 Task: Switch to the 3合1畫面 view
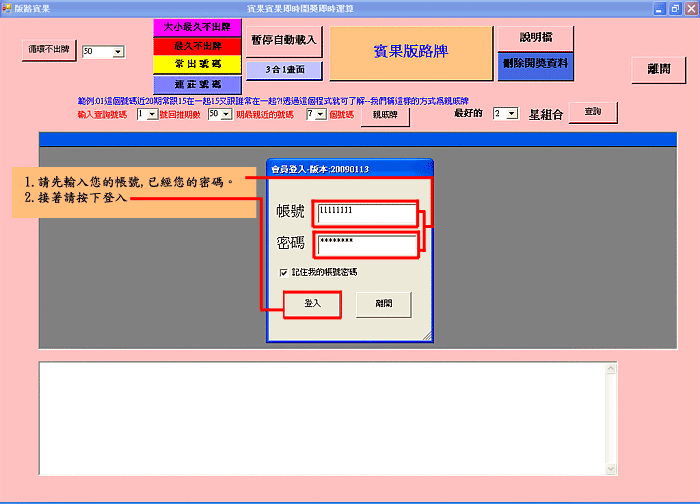coord(285,70)
